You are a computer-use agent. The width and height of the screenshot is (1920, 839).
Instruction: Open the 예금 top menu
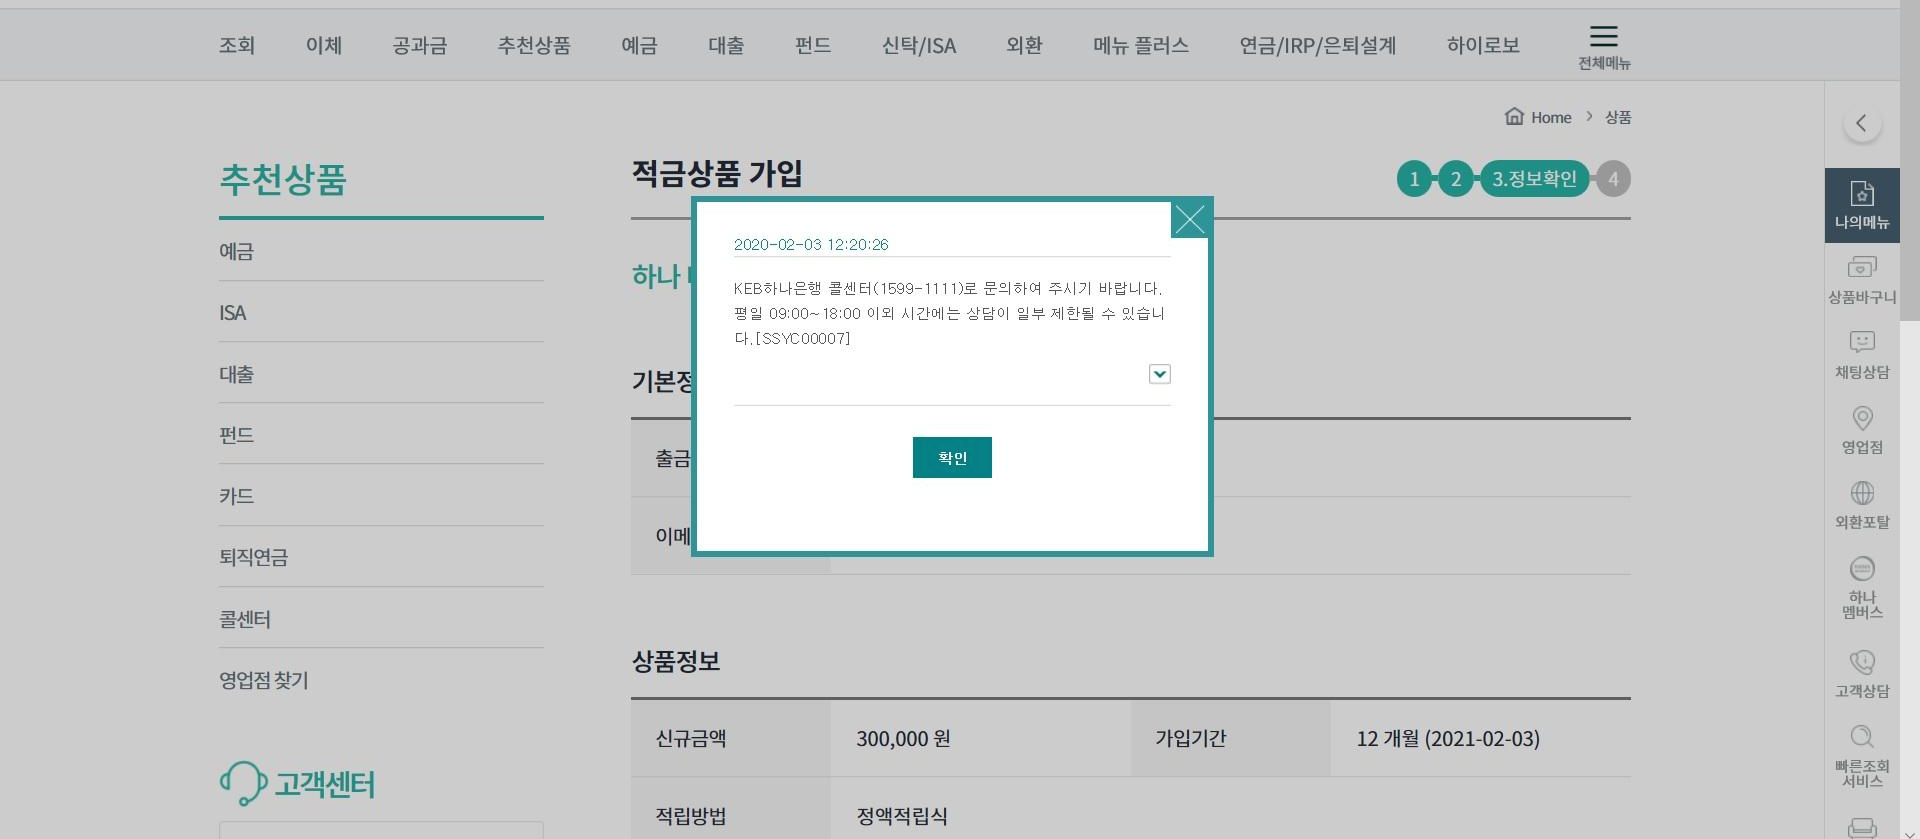(x=639, y=45)
